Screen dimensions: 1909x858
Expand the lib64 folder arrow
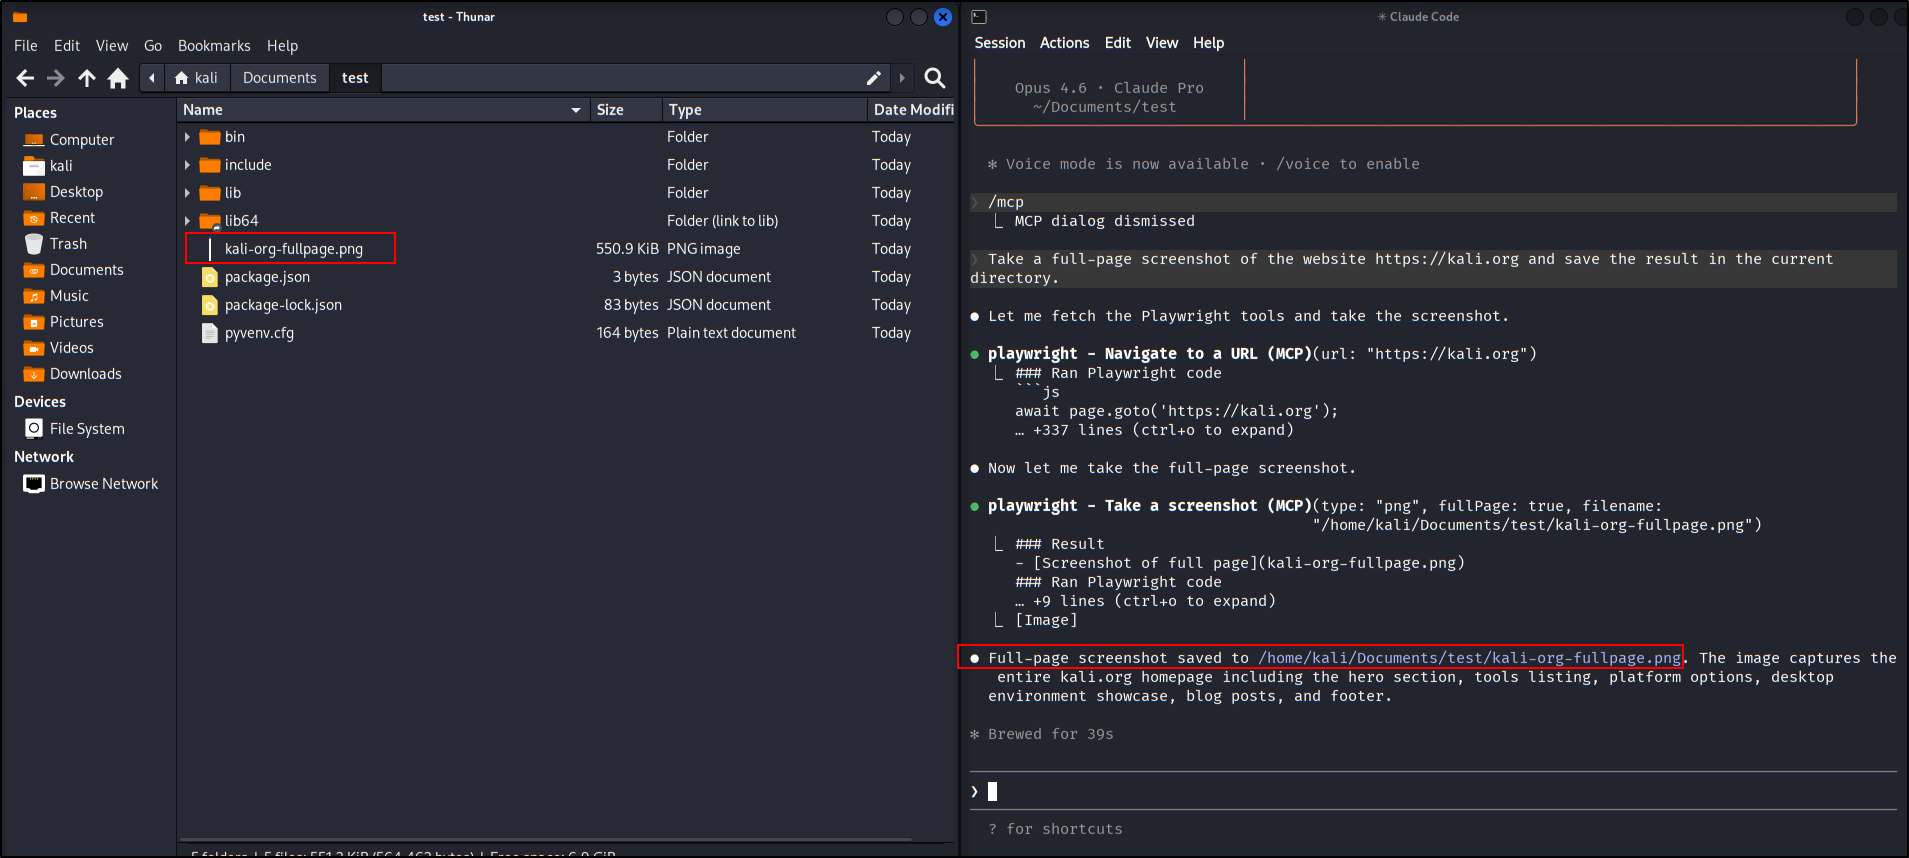(187, 221)
